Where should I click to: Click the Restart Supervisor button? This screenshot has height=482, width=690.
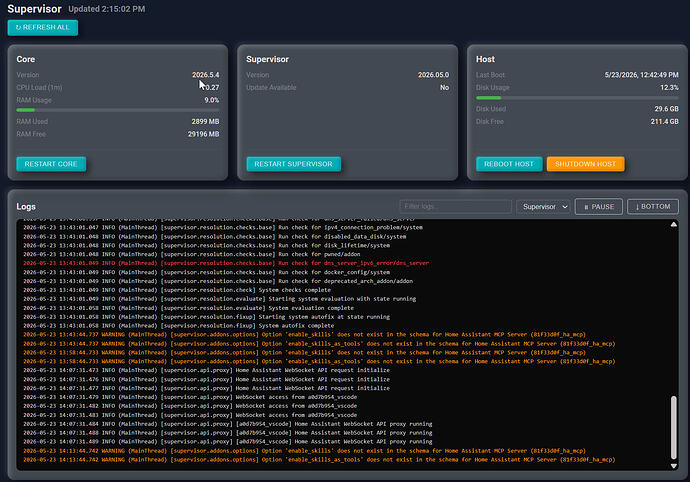coord(294,164)
